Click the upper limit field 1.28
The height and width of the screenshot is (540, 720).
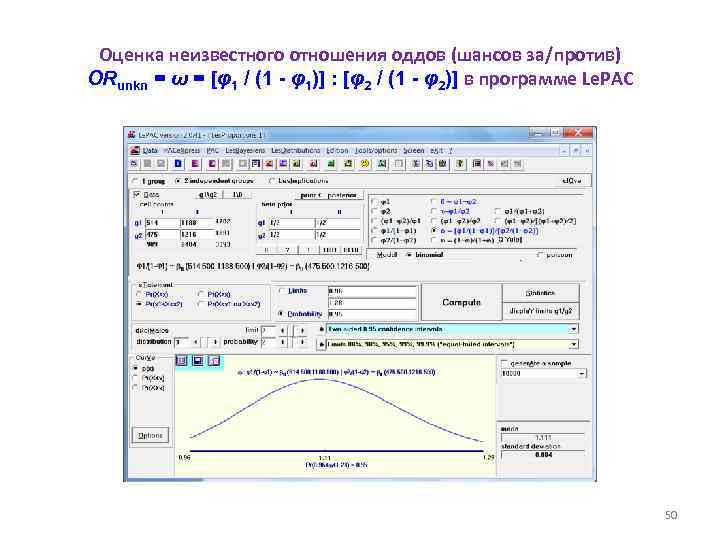pos(372,303)
